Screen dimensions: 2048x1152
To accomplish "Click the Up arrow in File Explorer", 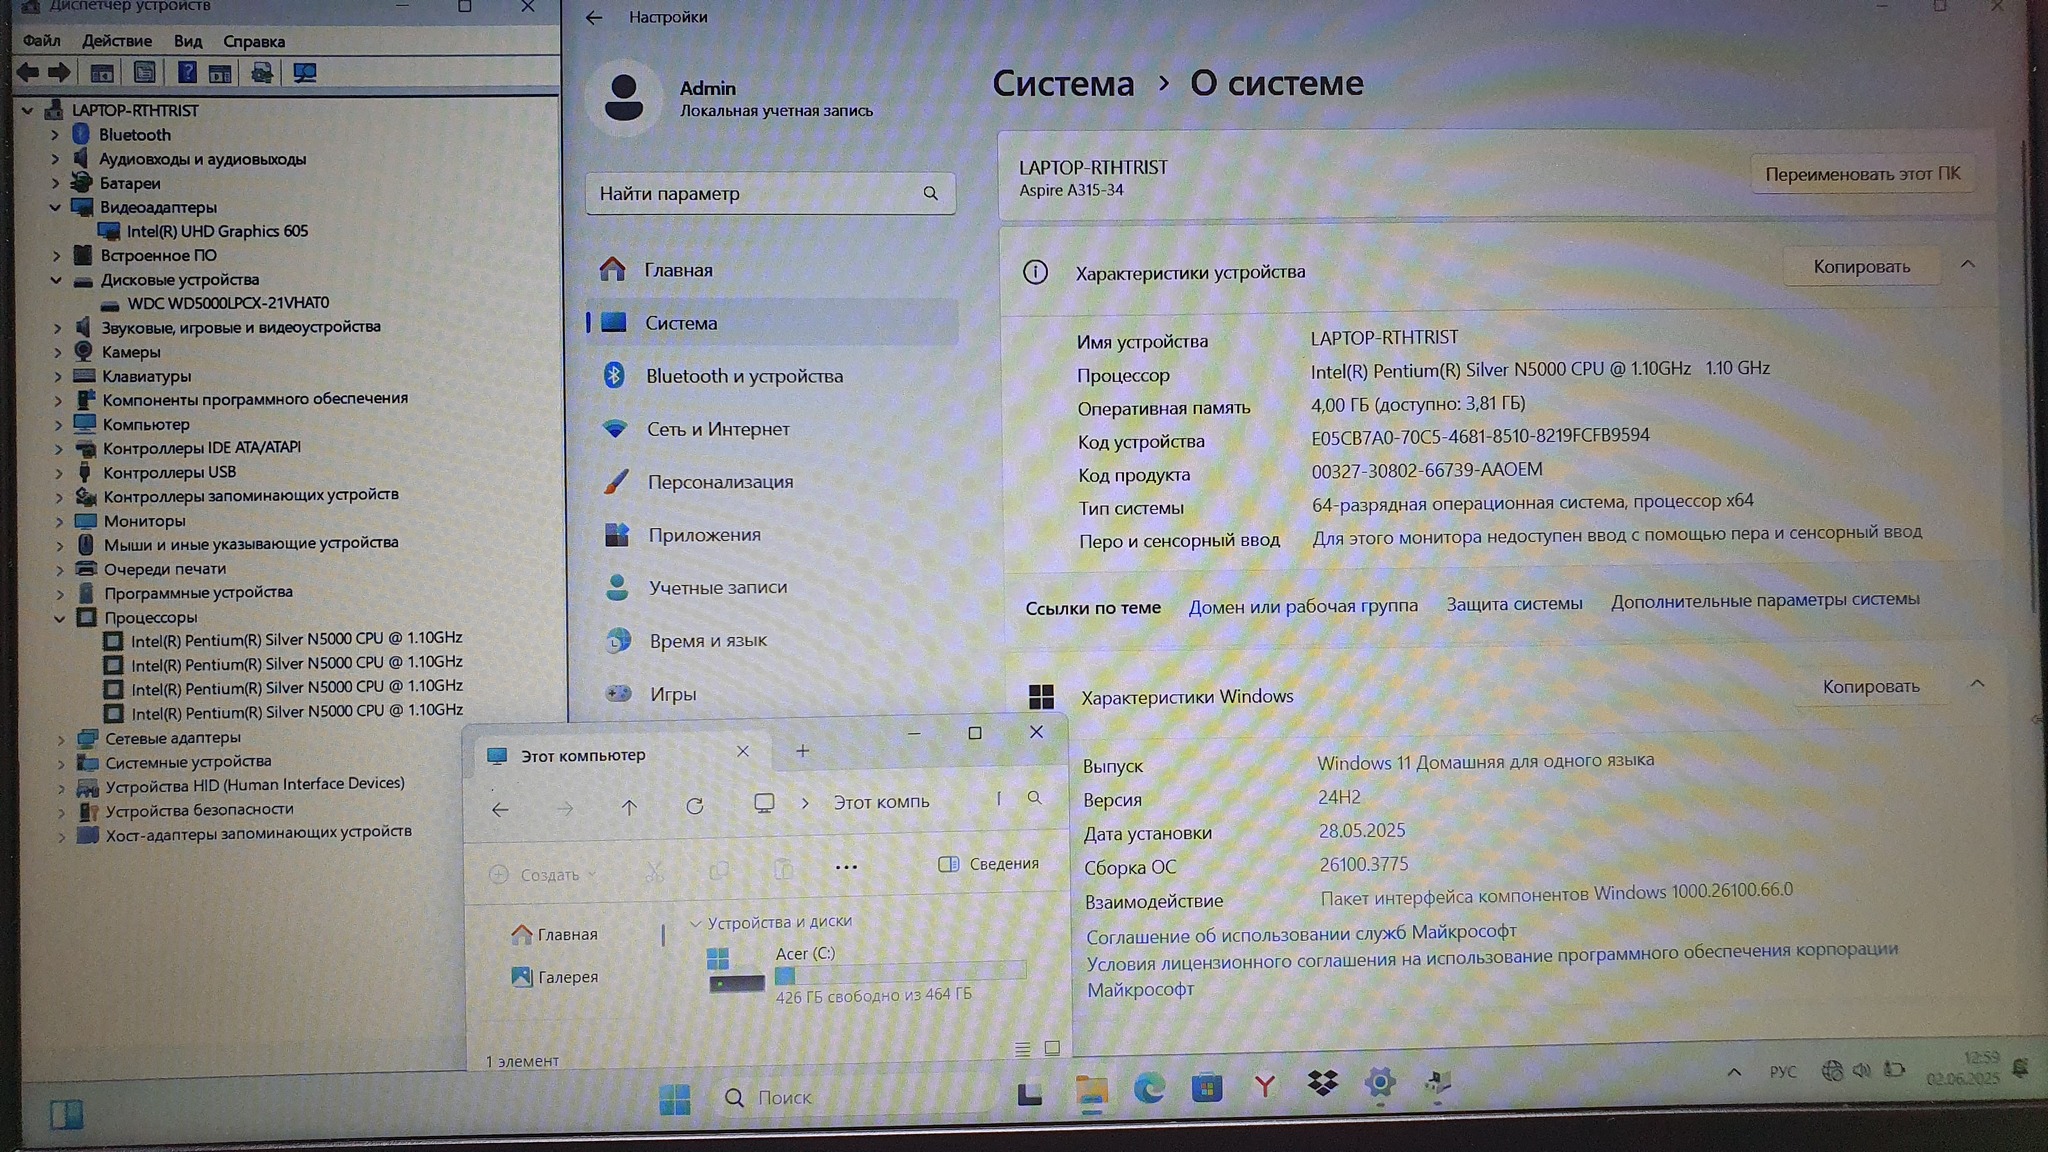I will tap(629, 807).
